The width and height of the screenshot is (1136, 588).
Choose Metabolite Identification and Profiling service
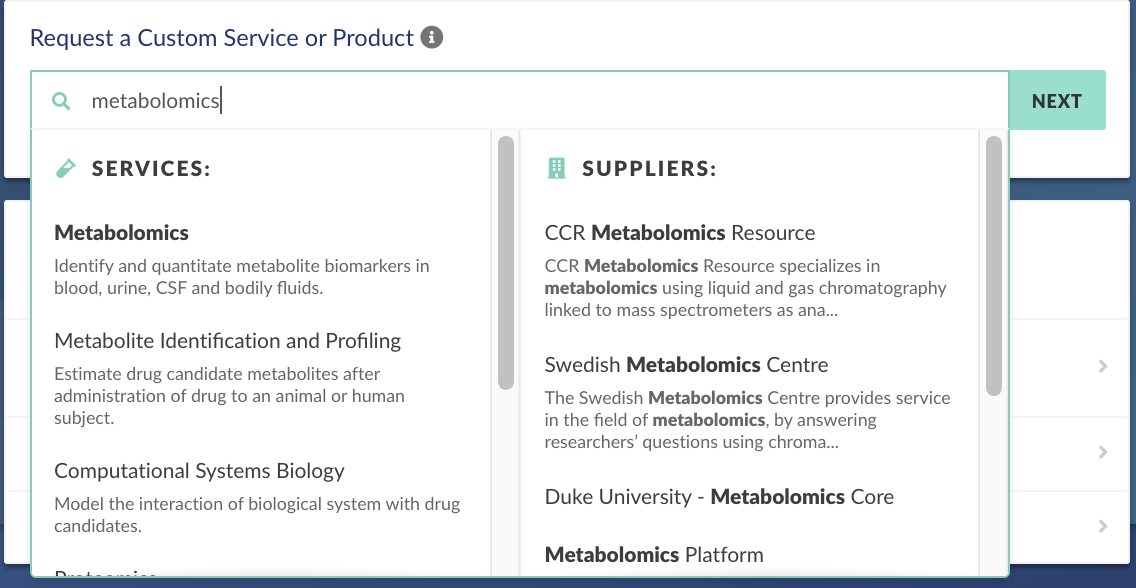click(x=228, y=341)
